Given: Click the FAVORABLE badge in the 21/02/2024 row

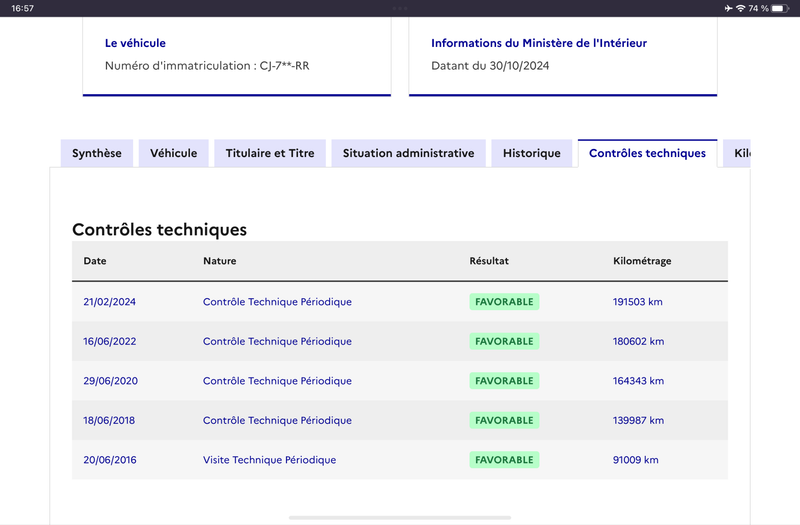Looking at the screenshot, I should coord(504,302).
